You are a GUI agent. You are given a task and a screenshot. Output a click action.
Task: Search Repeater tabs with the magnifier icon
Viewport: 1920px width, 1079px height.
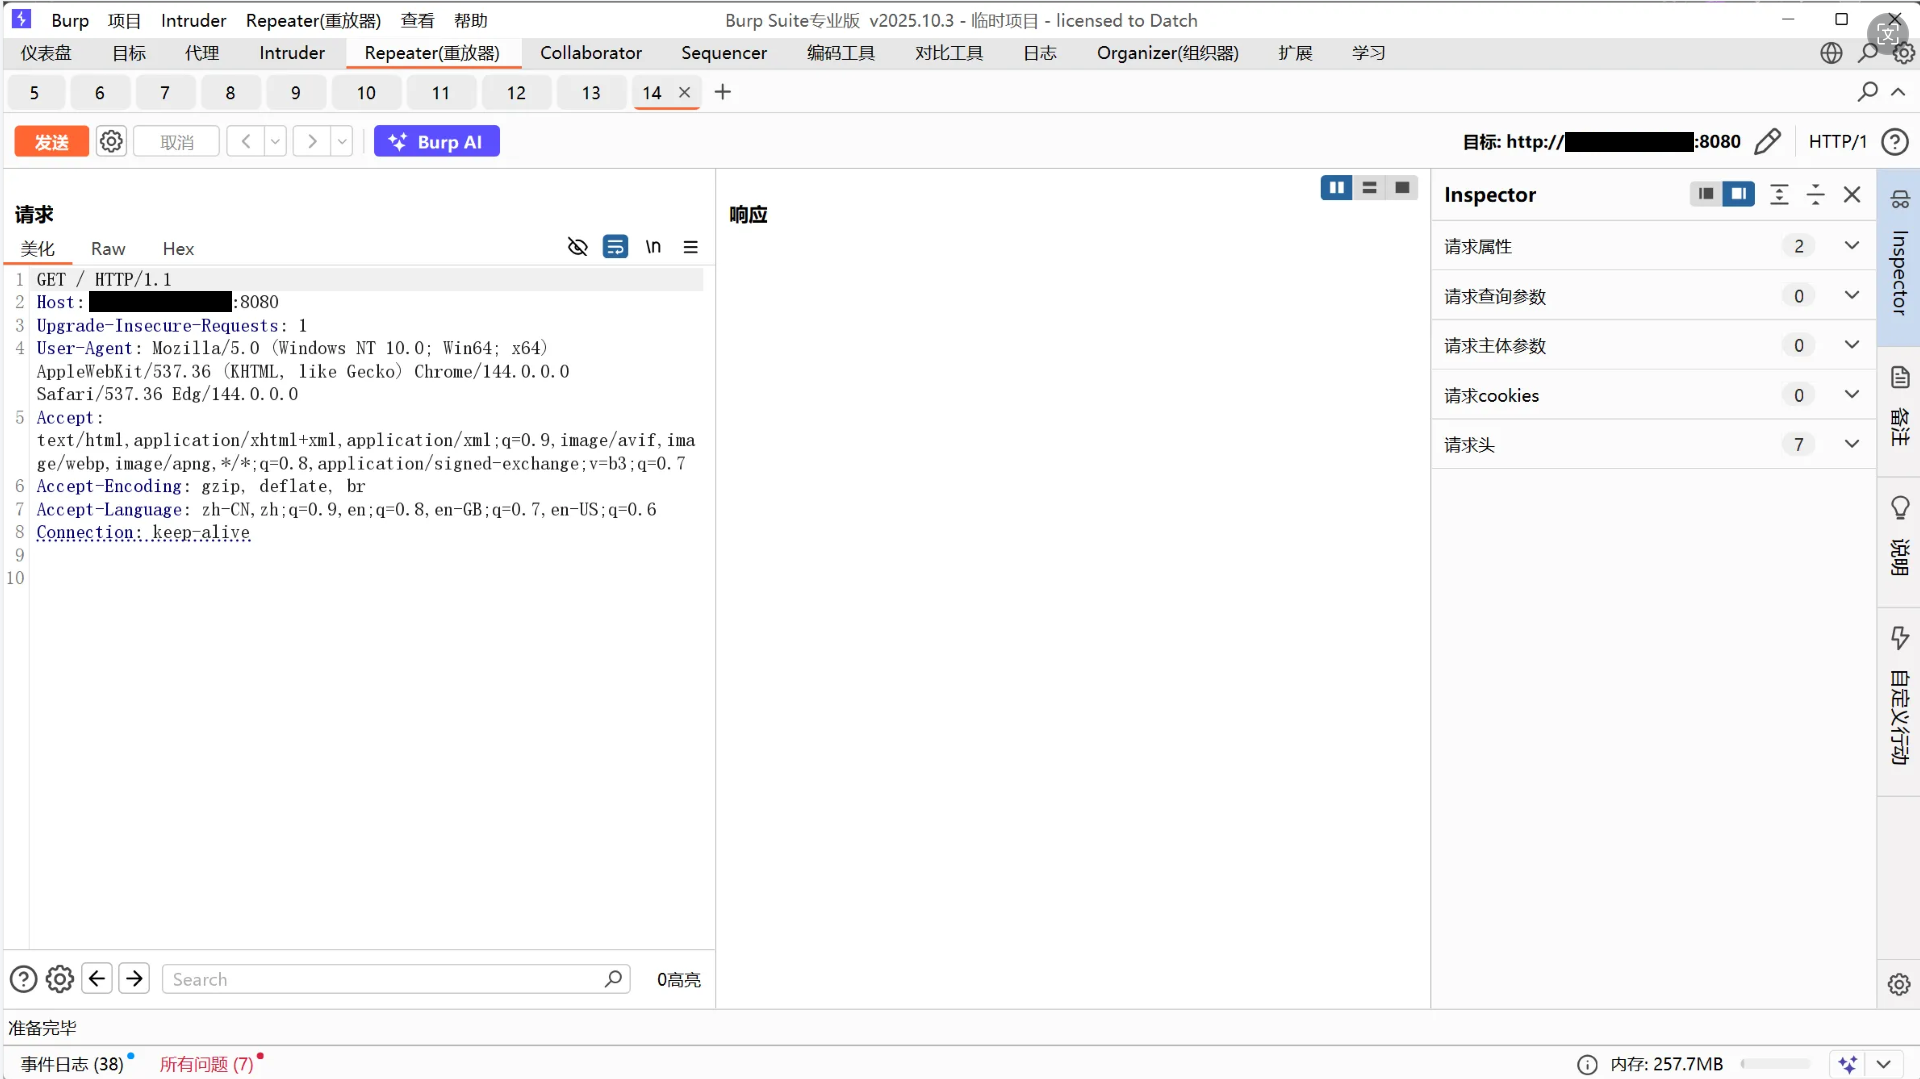[x=1867, y=92]
